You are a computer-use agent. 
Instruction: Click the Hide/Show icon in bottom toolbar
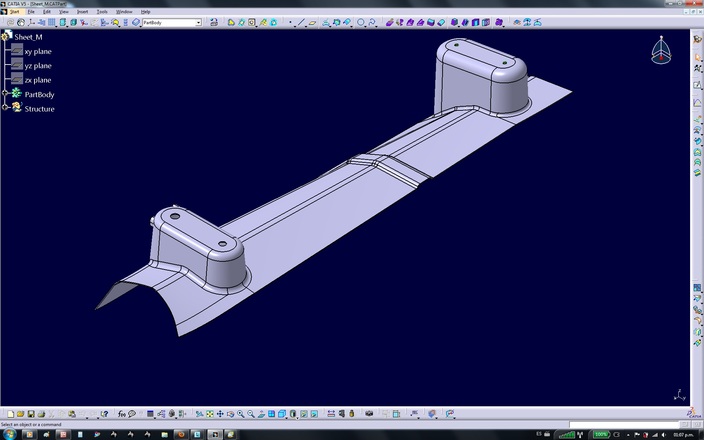pyautogui.click(x=304, y=414)
